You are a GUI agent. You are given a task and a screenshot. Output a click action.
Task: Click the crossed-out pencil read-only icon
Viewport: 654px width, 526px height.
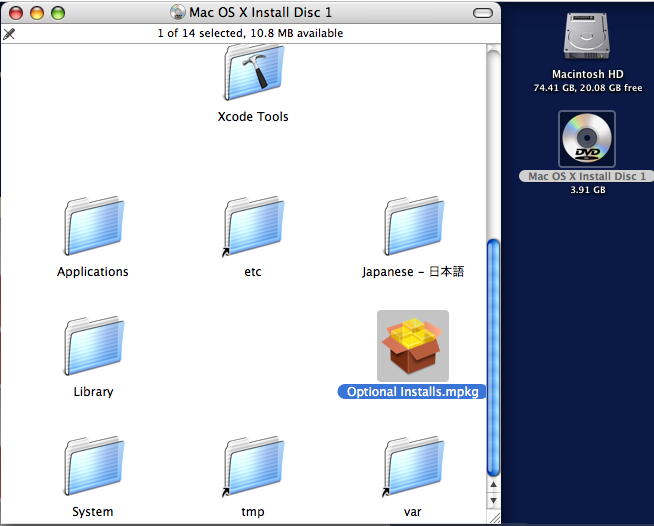(9, 34)
